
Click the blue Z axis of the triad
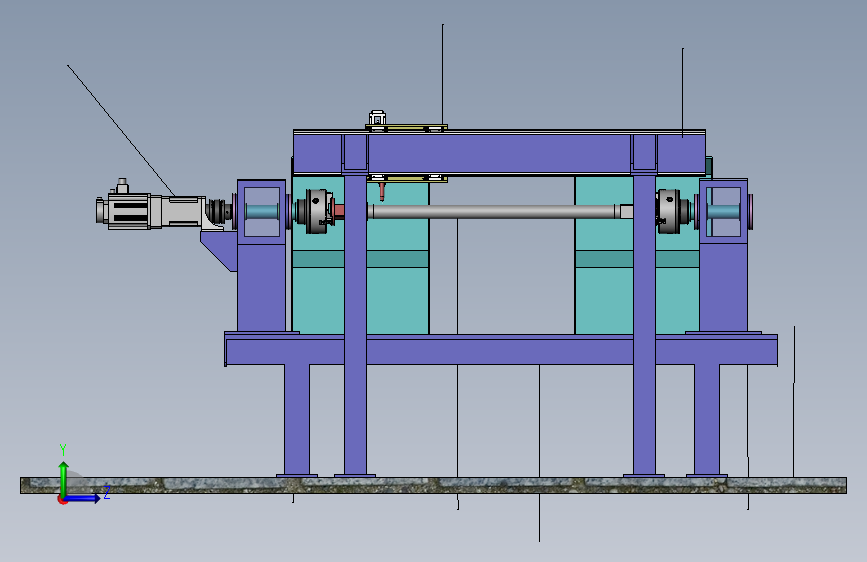81,498
